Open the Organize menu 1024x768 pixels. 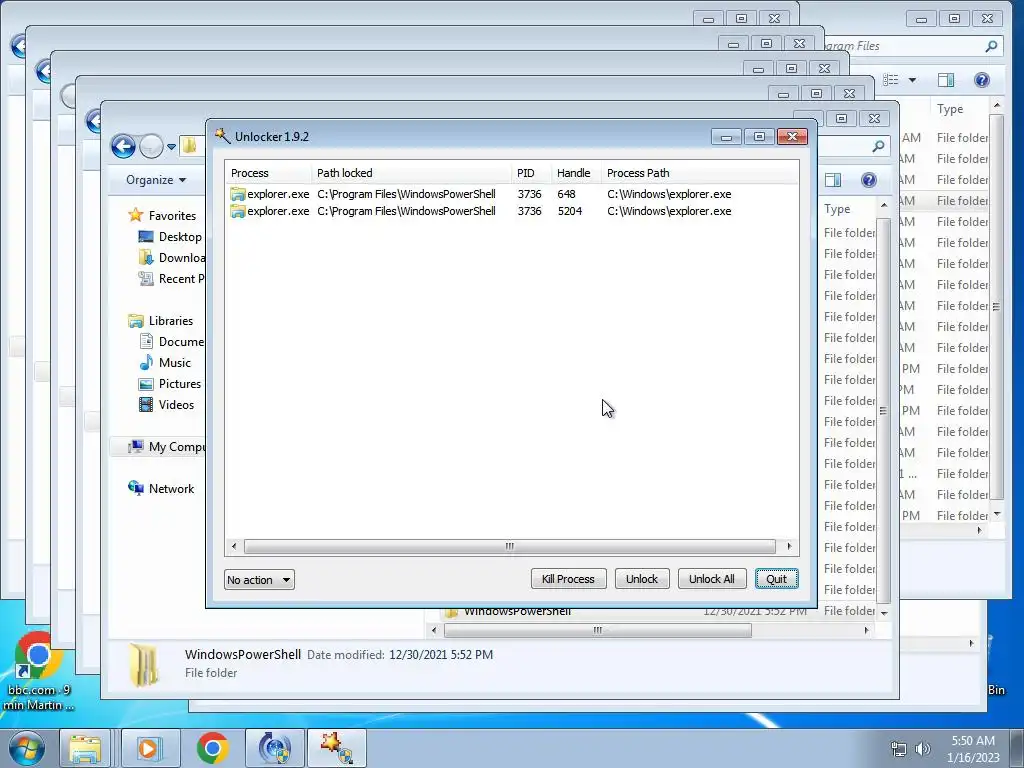coord(155,180)
